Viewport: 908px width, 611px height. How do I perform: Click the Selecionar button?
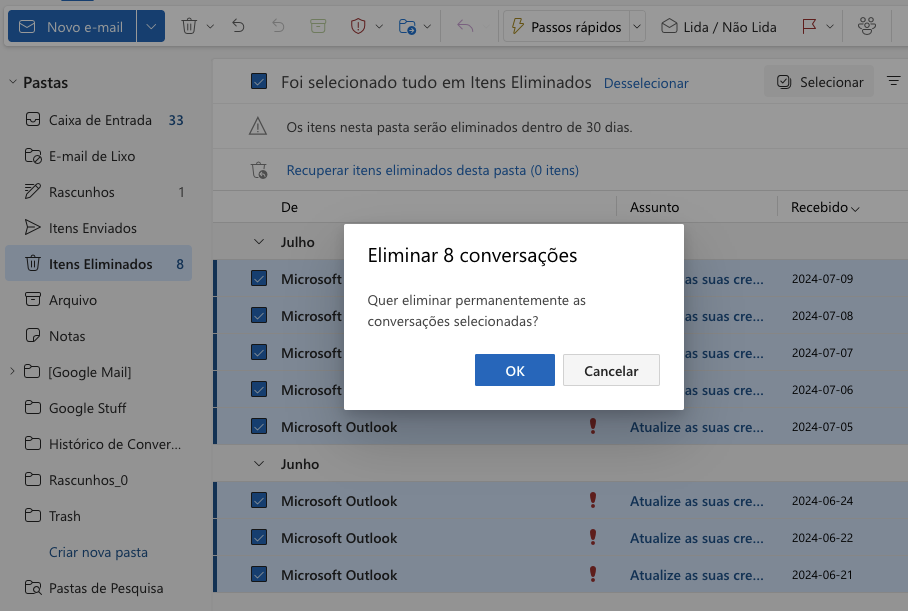821,82
